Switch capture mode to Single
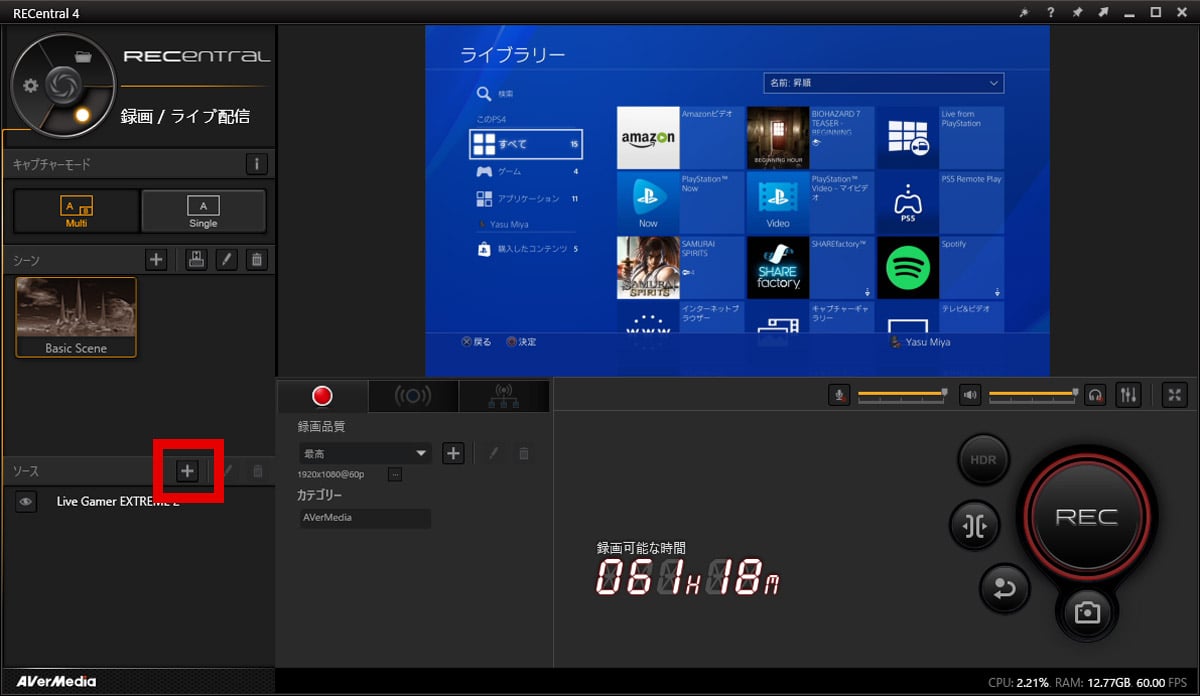This screenshot has width=1200, height=696. tap(203, 211)
